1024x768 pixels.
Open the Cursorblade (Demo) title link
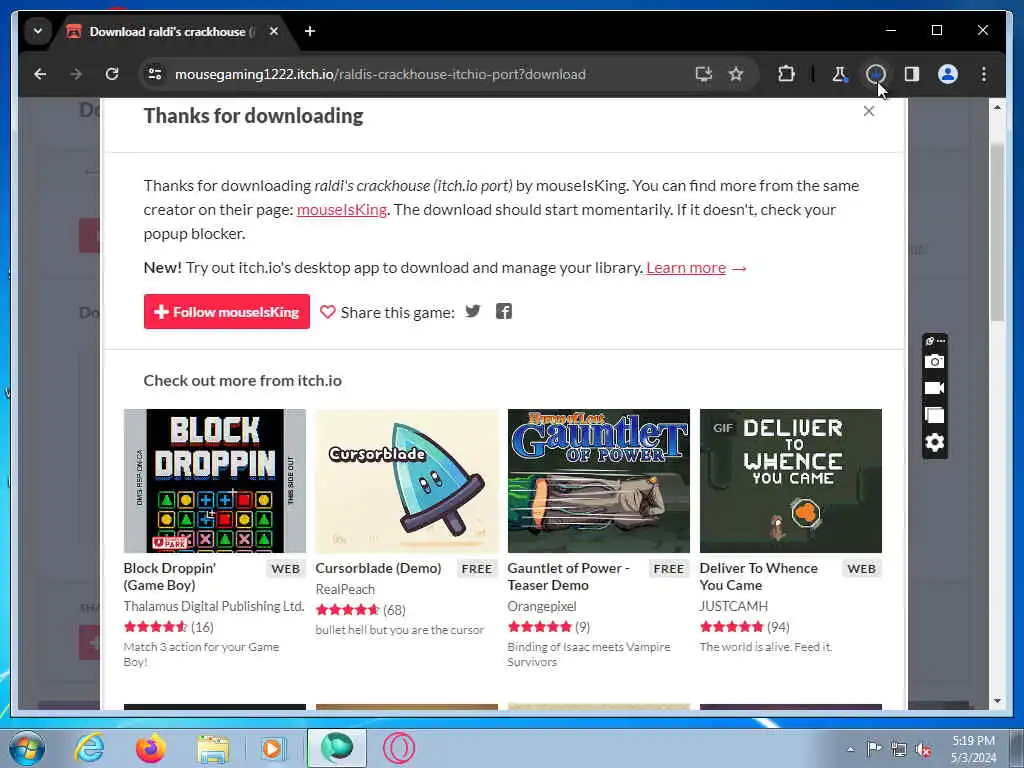tap(378, 568)
